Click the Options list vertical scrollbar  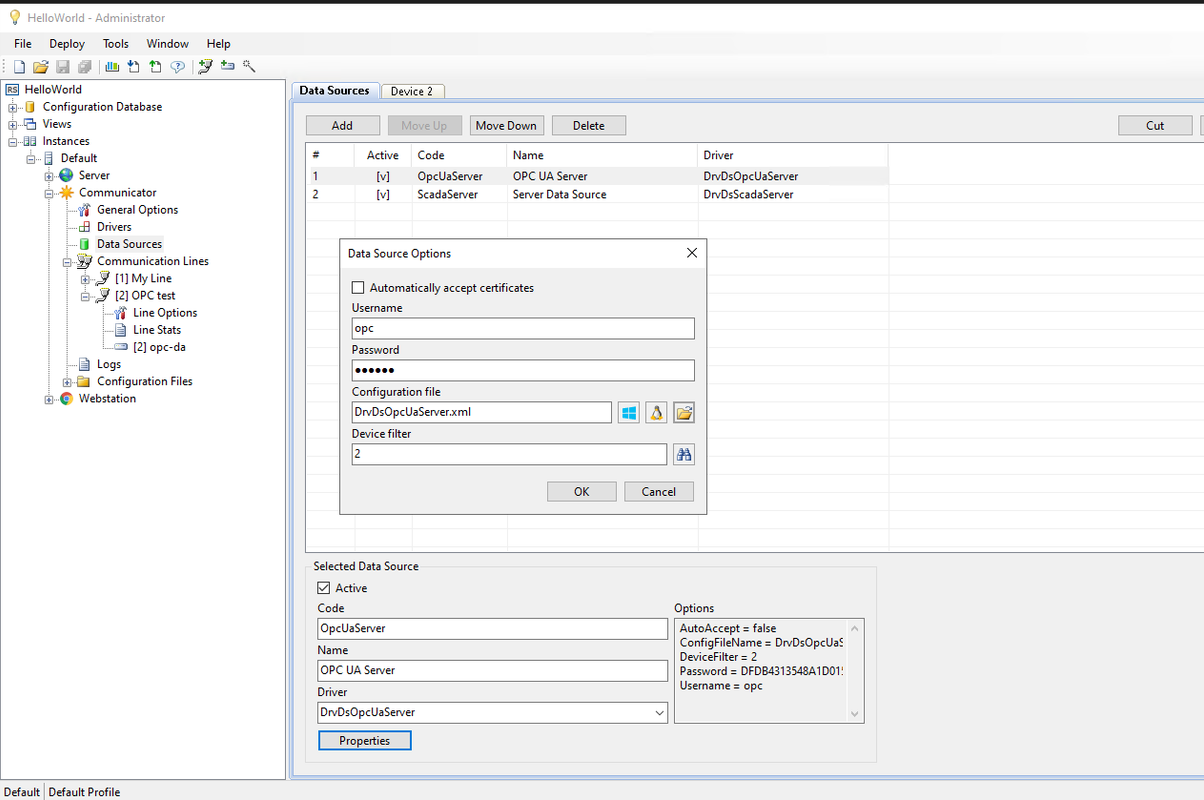click(854, 670)
